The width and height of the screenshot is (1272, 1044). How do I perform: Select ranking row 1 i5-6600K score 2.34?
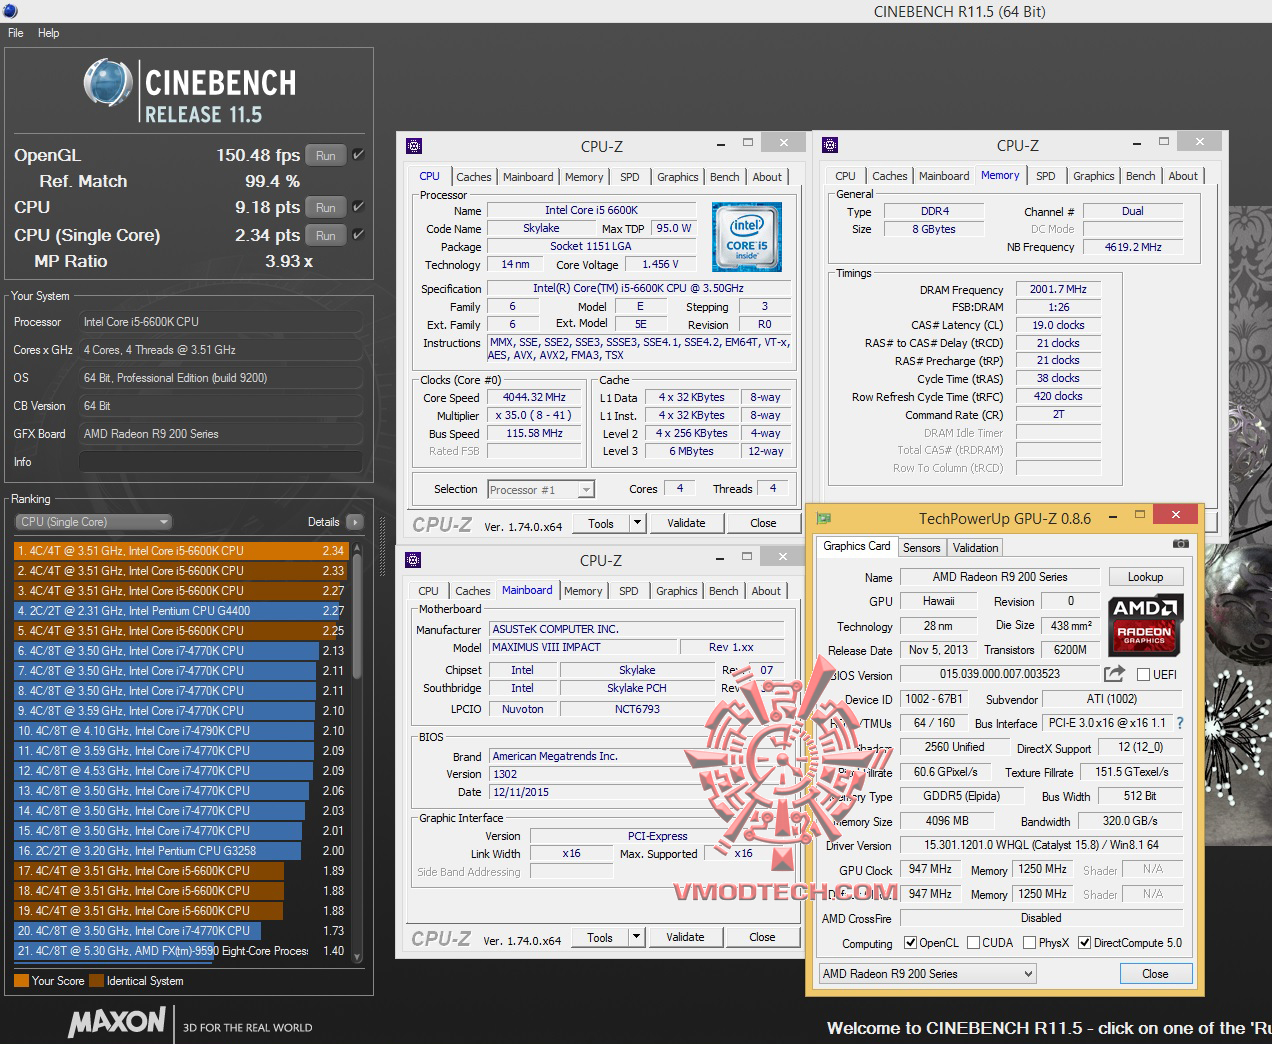coord(181,551)
